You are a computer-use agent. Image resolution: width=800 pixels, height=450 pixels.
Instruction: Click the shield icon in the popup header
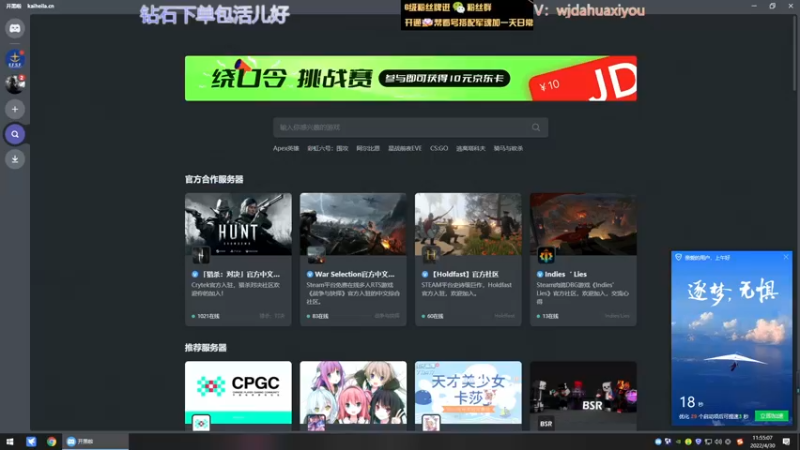click(678, 258)
